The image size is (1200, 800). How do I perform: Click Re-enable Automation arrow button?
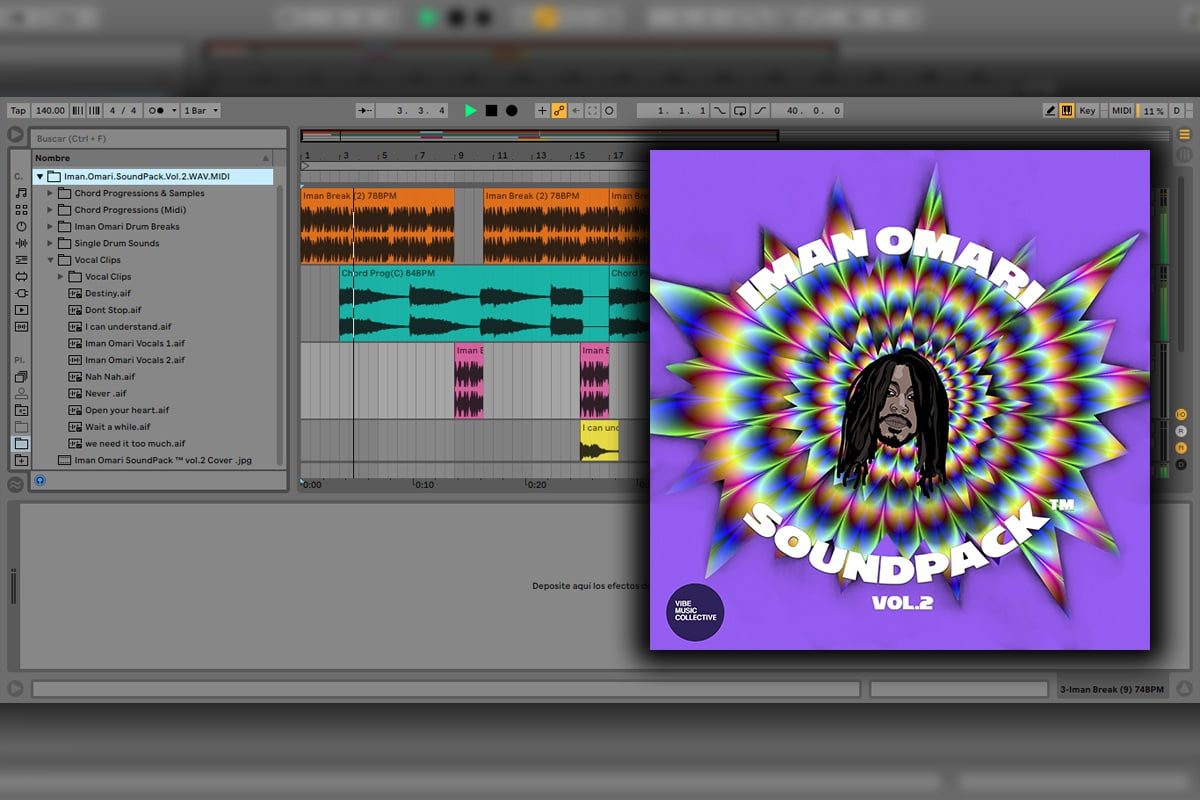(576, 111)
